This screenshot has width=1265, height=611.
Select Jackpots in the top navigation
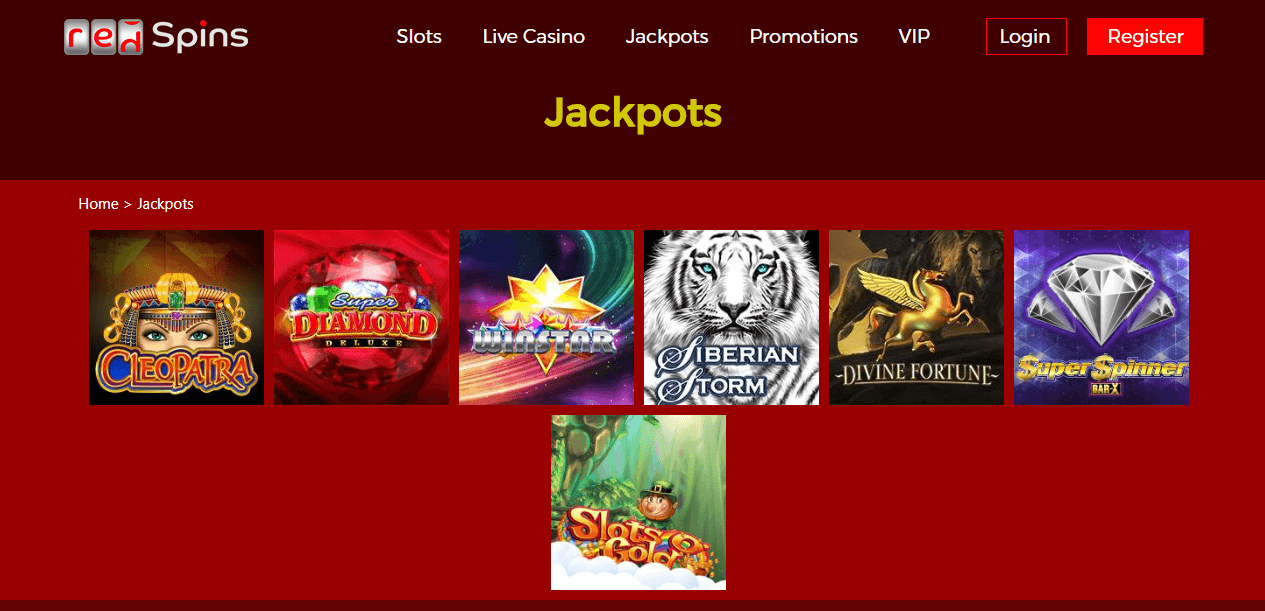pos(667,36)
